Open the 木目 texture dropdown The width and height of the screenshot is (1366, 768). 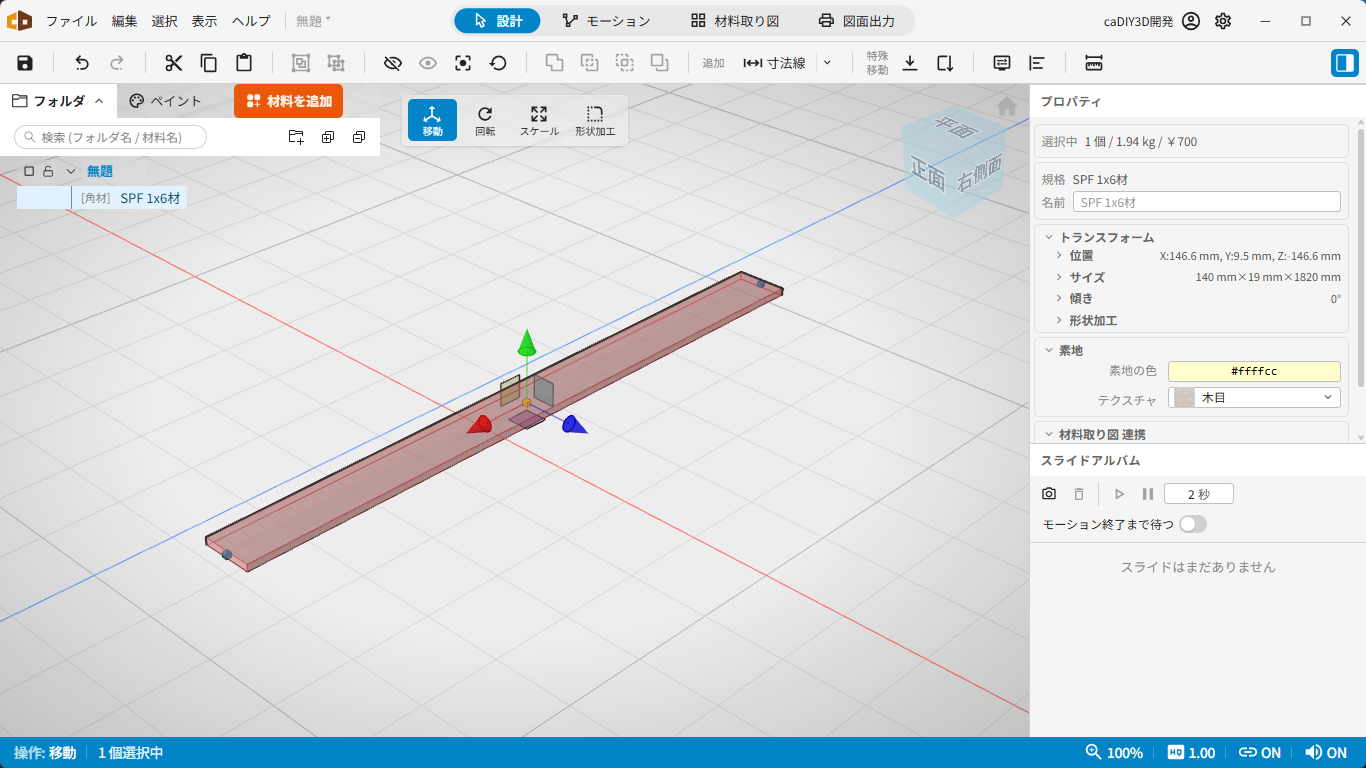click(1254, 397)
